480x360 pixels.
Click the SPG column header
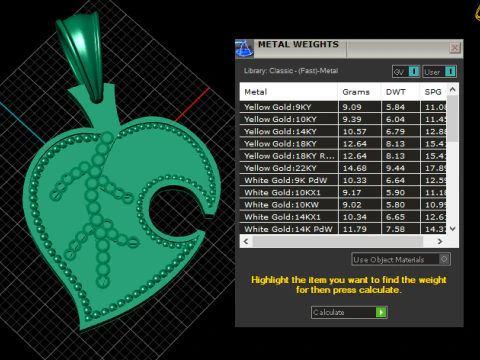[433, 92]
